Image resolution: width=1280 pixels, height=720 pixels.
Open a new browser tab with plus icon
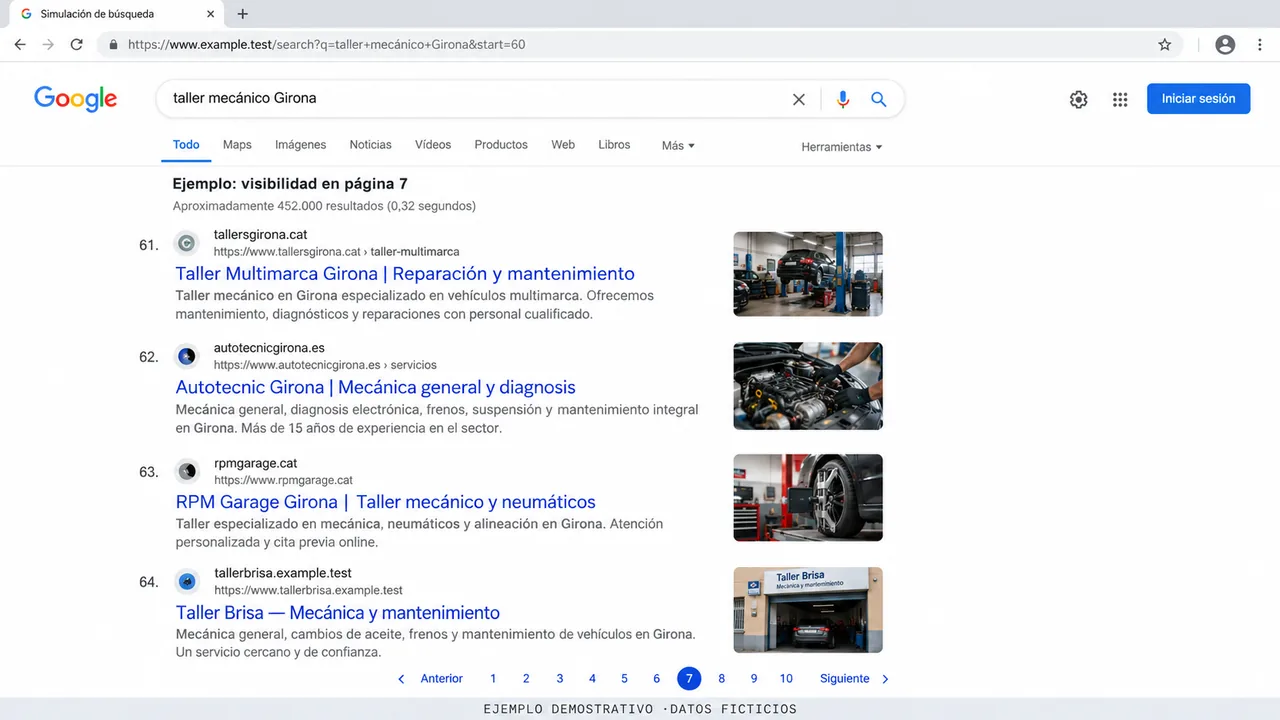[x=242, y=14]
